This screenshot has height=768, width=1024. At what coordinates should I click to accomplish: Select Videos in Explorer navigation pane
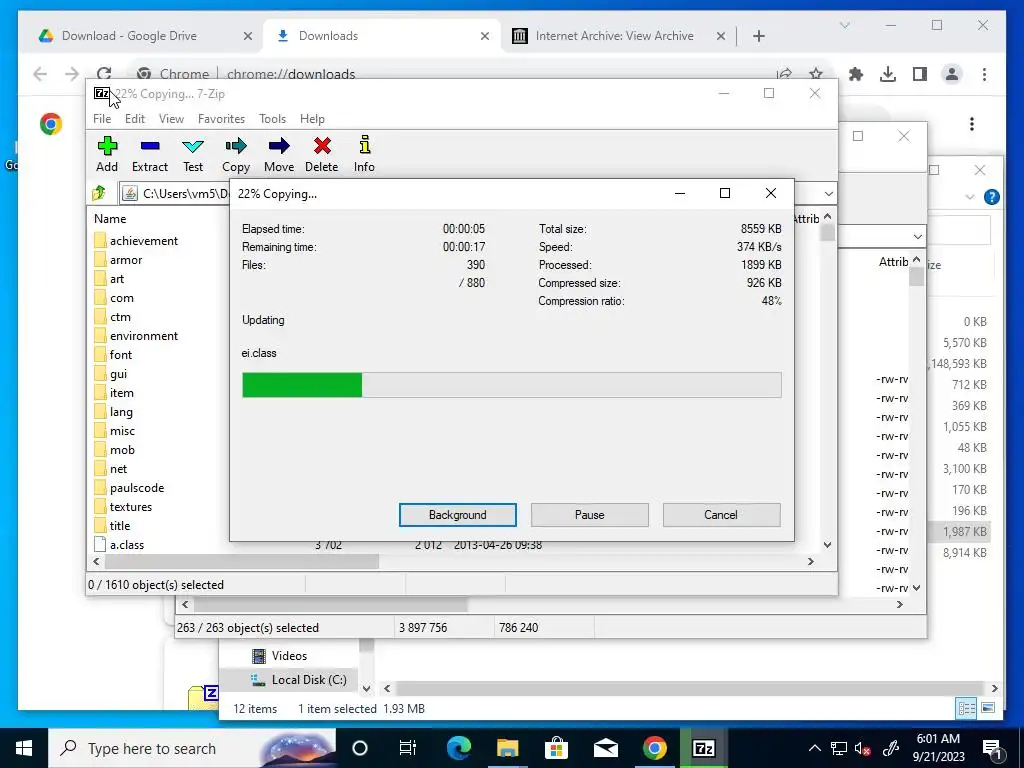pos(289,656)
